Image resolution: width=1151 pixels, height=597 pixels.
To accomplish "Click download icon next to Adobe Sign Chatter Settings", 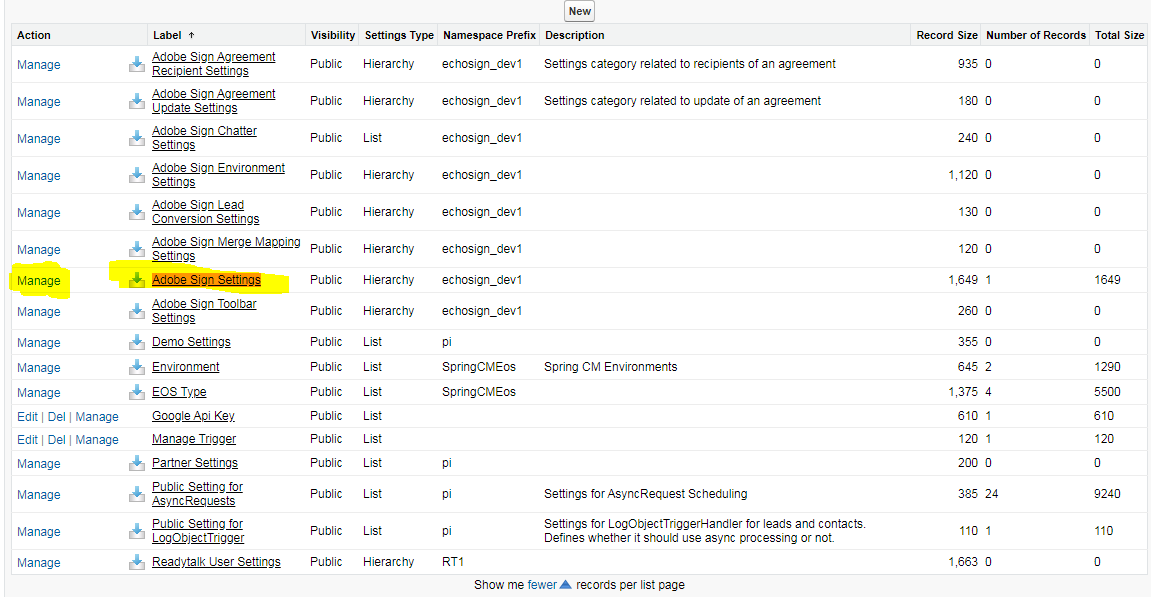I will [x=137, y=137].
